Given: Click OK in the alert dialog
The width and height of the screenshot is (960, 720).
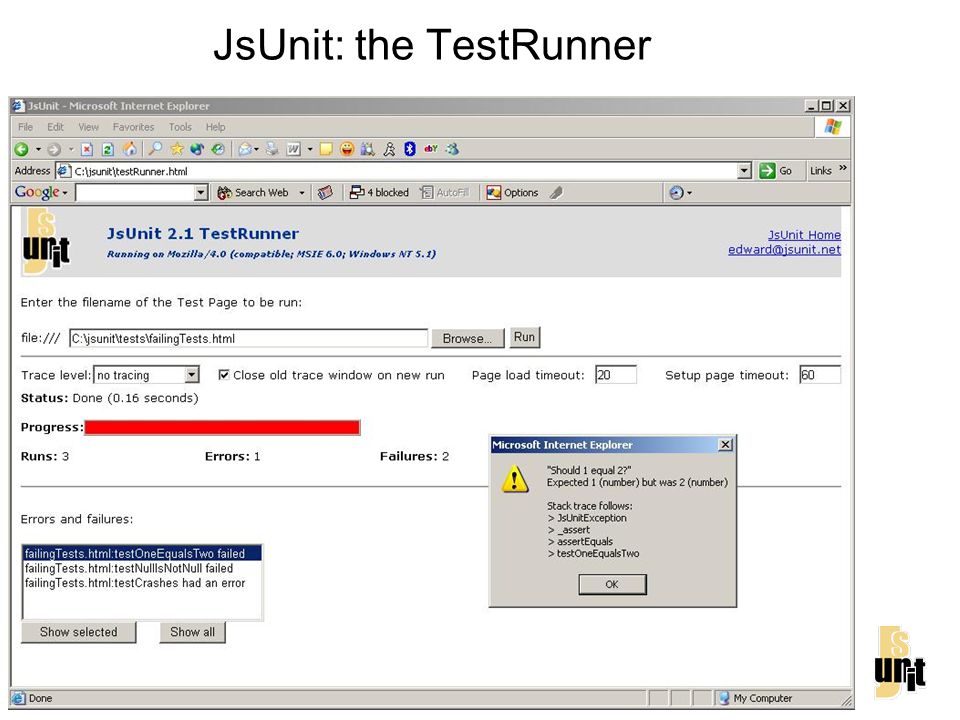Looking at the screenshot, I should pyautogui.click(x=612, y=584).
